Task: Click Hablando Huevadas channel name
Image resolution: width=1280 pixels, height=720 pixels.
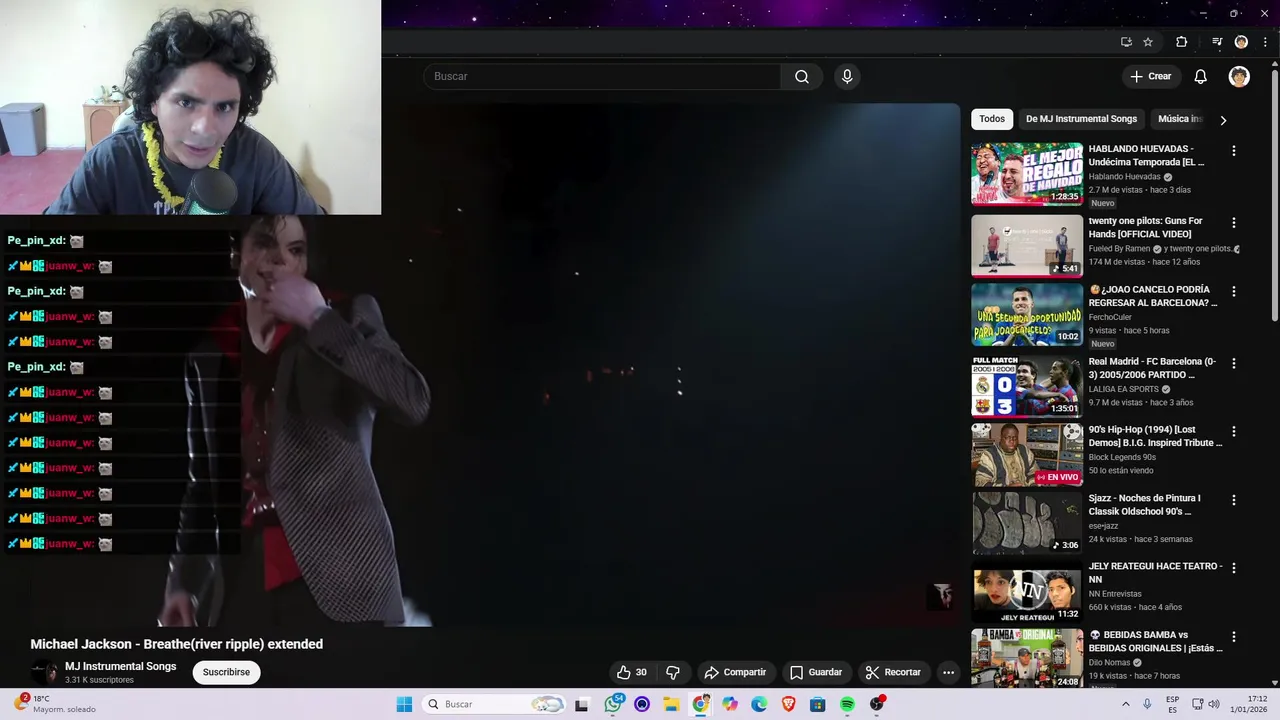Action: point(1124,176)
